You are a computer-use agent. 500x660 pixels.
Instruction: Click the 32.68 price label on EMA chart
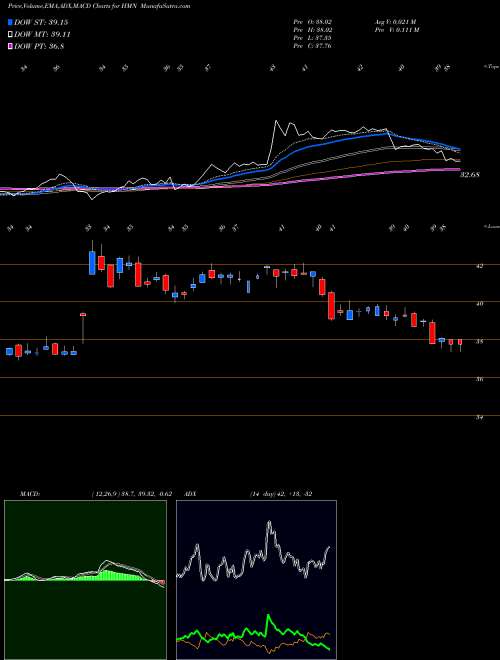tap(470, 175)
